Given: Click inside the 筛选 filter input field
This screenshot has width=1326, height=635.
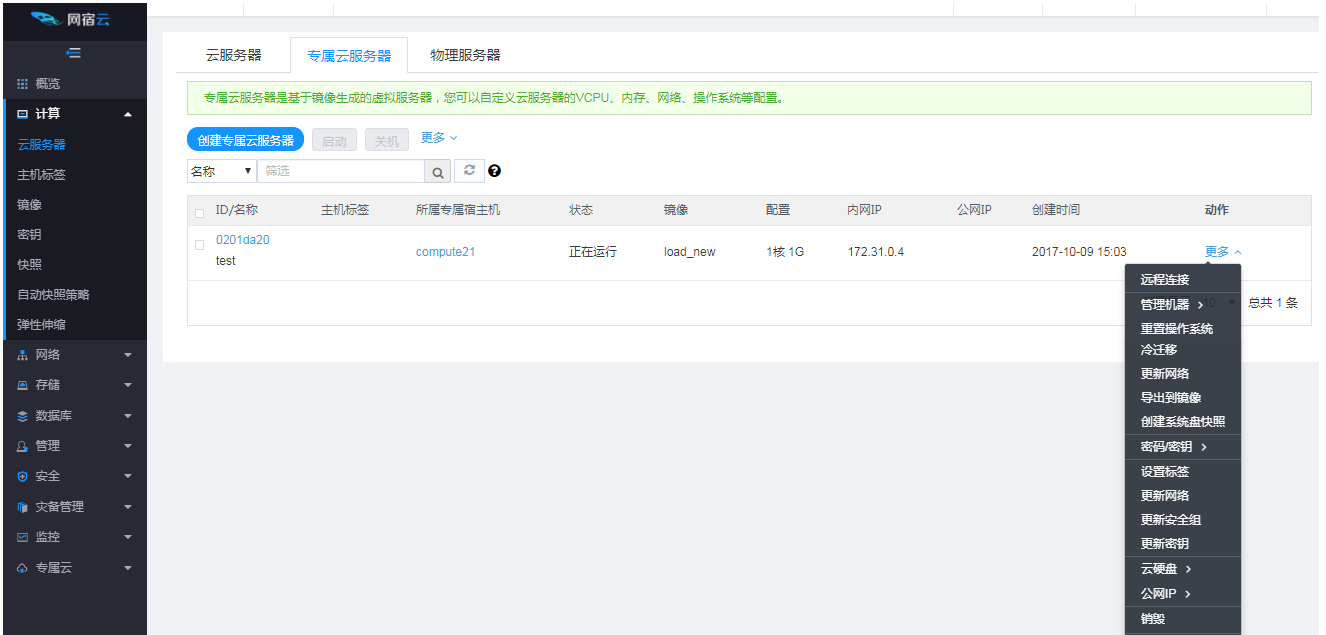Looking at the screenshot, I should [x=340, y=170].
